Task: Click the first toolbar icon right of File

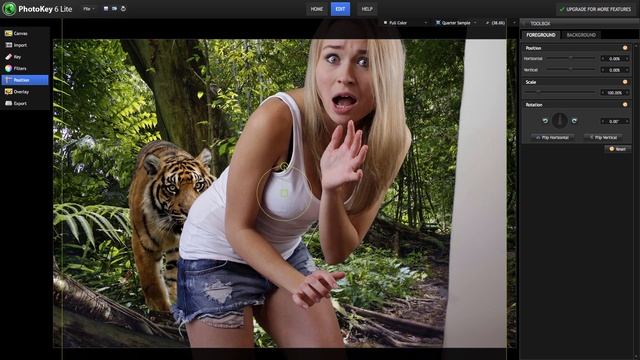Action: (x=106, y=9)
